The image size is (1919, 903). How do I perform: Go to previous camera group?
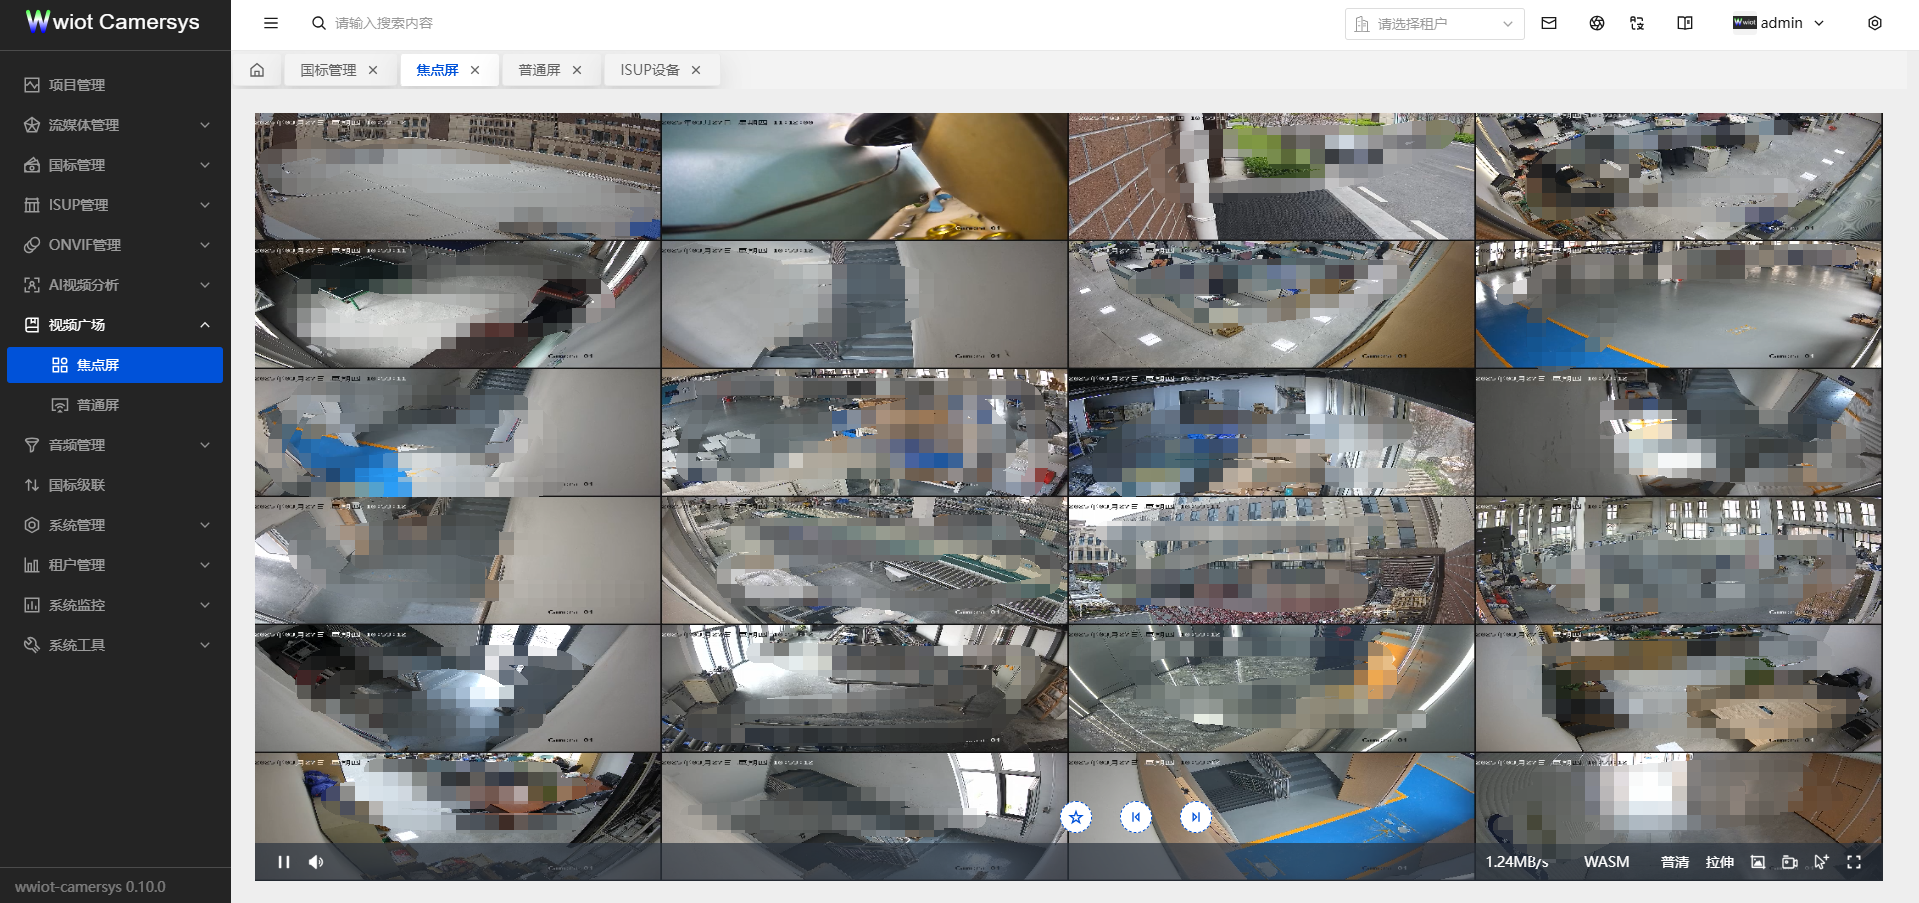click(1136, 817)
